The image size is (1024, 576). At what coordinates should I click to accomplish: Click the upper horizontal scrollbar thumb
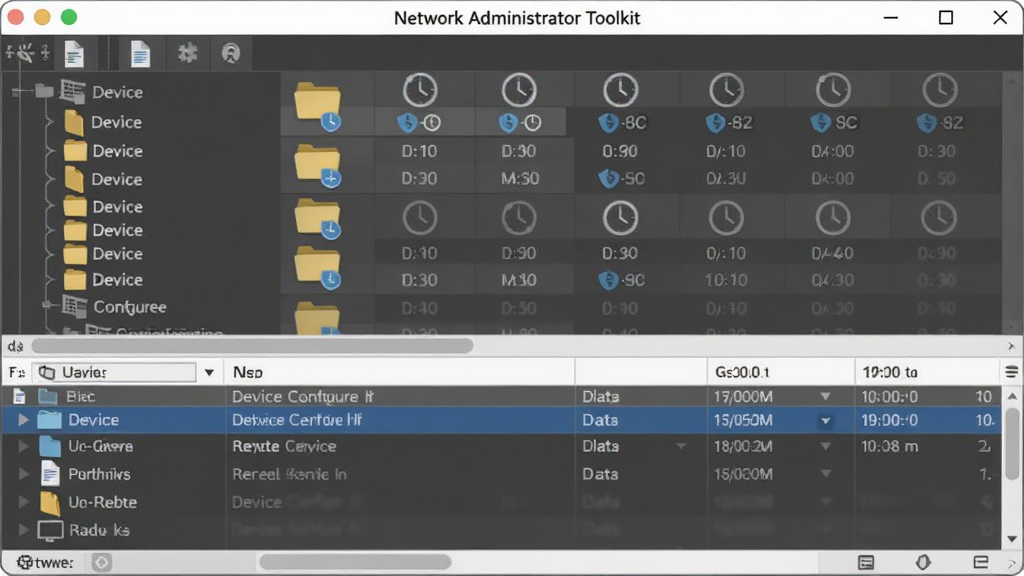[252, 345]
